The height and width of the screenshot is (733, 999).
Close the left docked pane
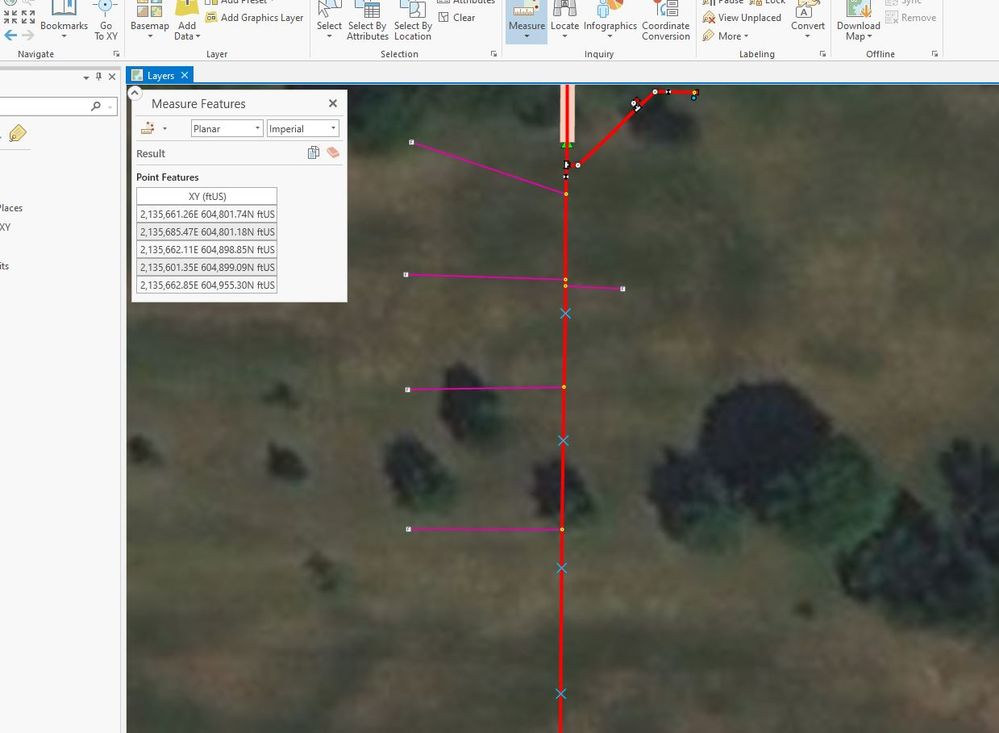point(112,76)
